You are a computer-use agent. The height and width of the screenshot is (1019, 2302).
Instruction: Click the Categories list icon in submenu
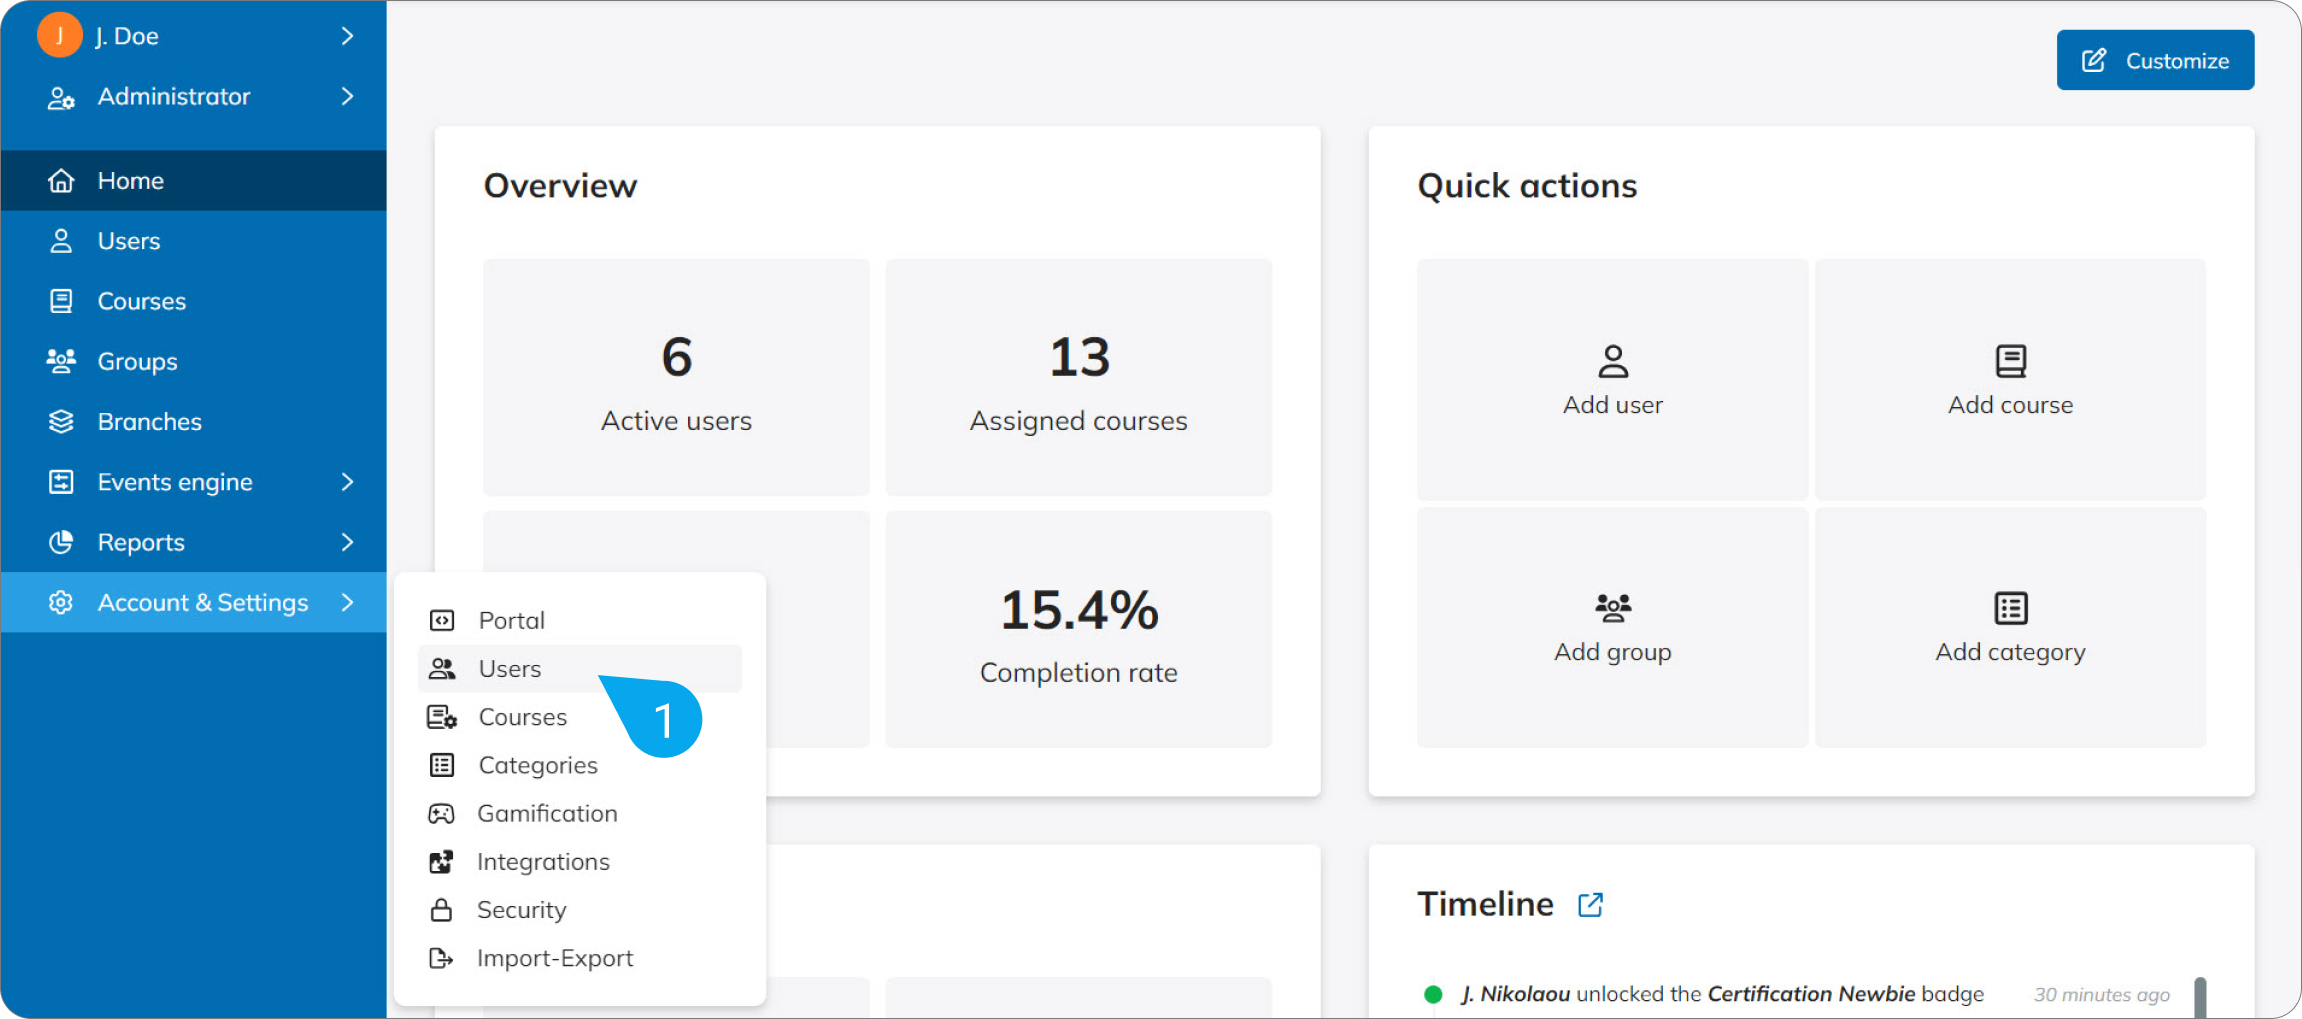tap(442, 765)
